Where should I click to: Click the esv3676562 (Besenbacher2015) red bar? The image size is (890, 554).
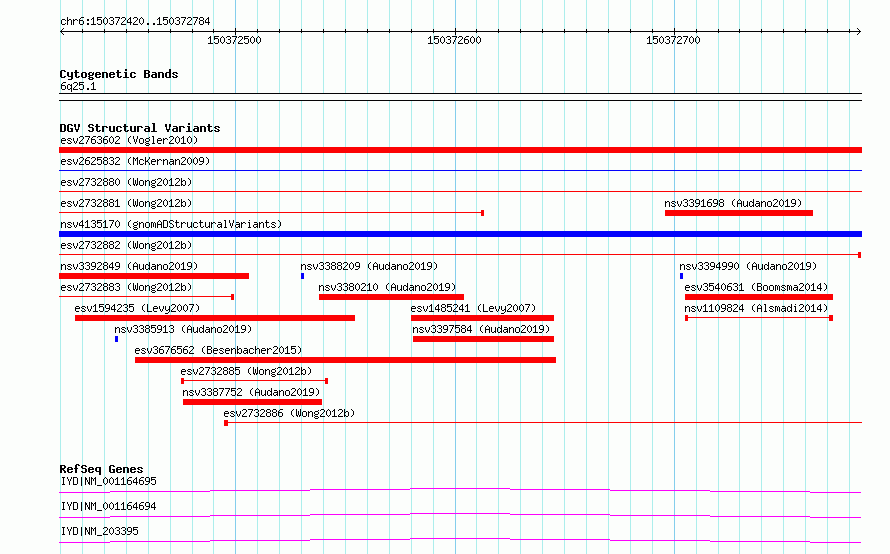click(345, 360)
